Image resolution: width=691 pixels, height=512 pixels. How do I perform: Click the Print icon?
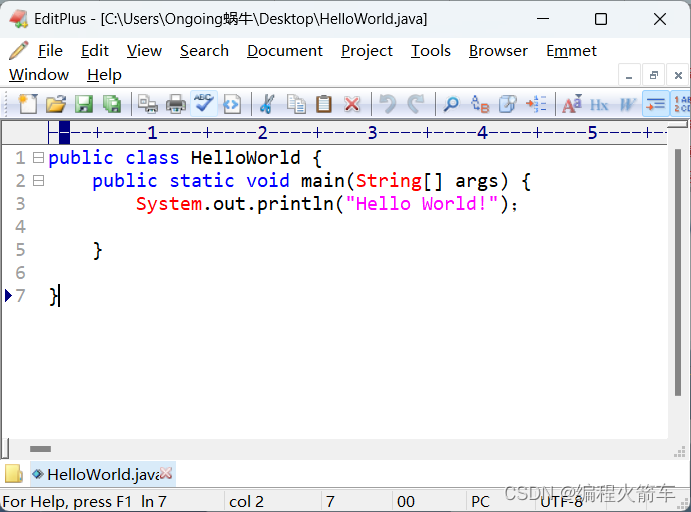click(x=176, y=104)
